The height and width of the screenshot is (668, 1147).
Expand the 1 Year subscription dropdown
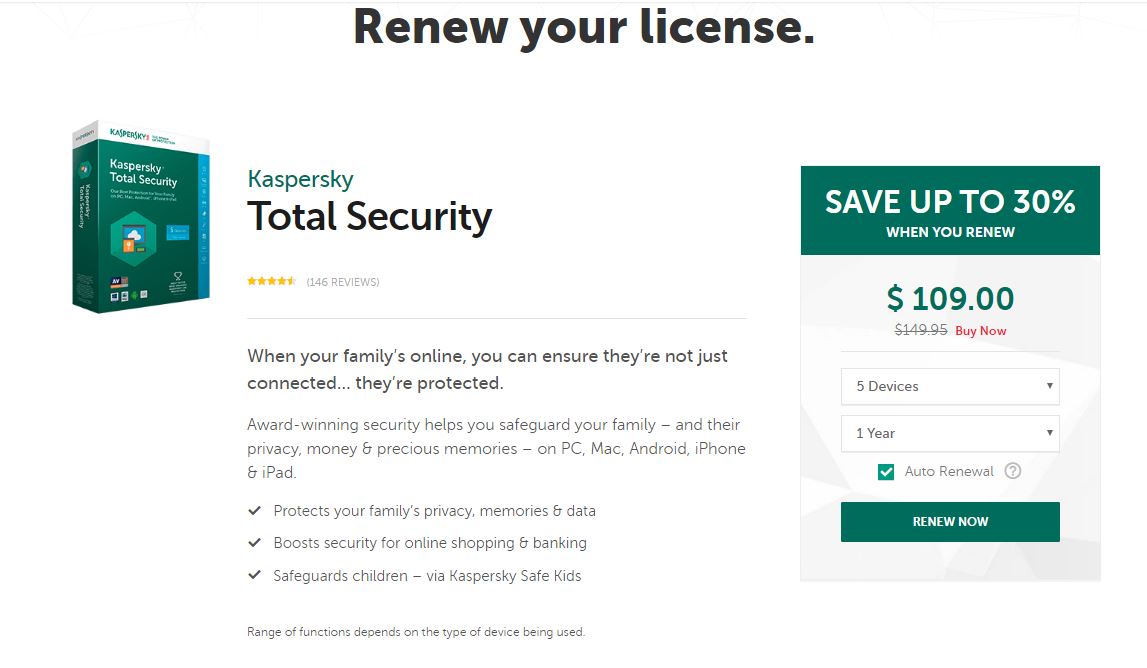click(950, 433)
